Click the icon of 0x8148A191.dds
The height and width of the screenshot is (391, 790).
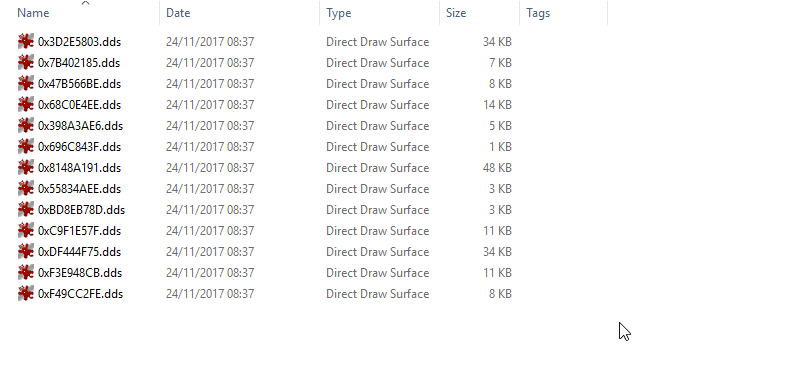[x=26, y=167]
